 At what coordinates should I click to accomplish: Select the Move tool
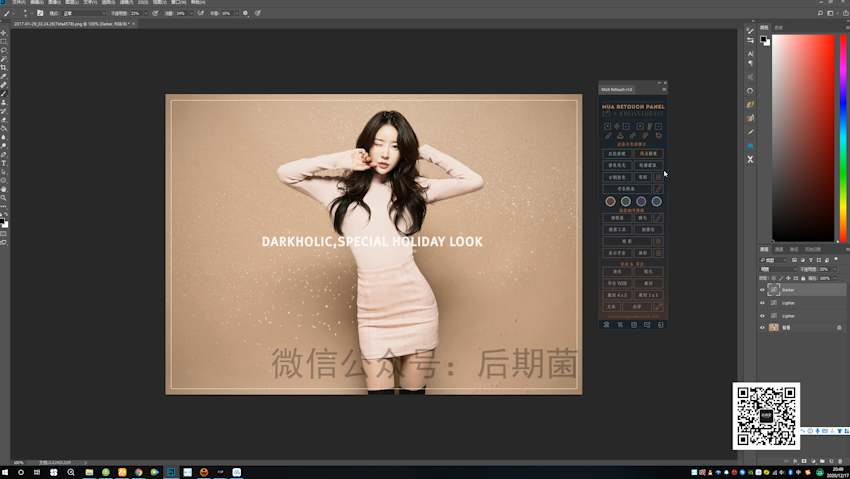point(4,33)
